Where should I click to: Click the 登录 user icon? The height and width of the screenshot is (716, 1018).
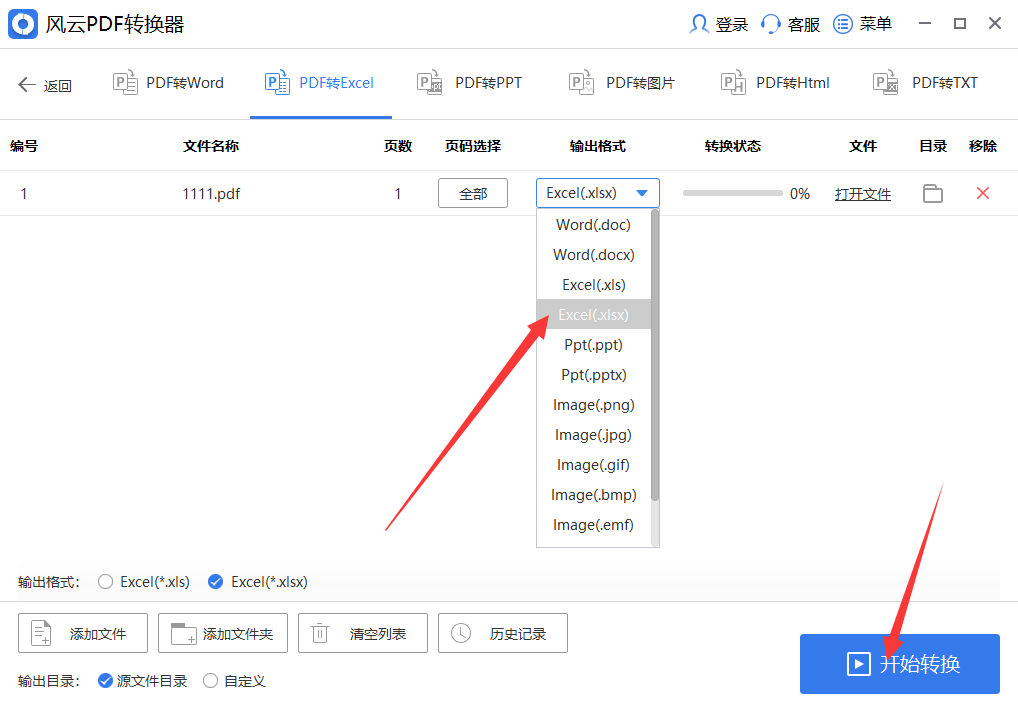point(699,24)
